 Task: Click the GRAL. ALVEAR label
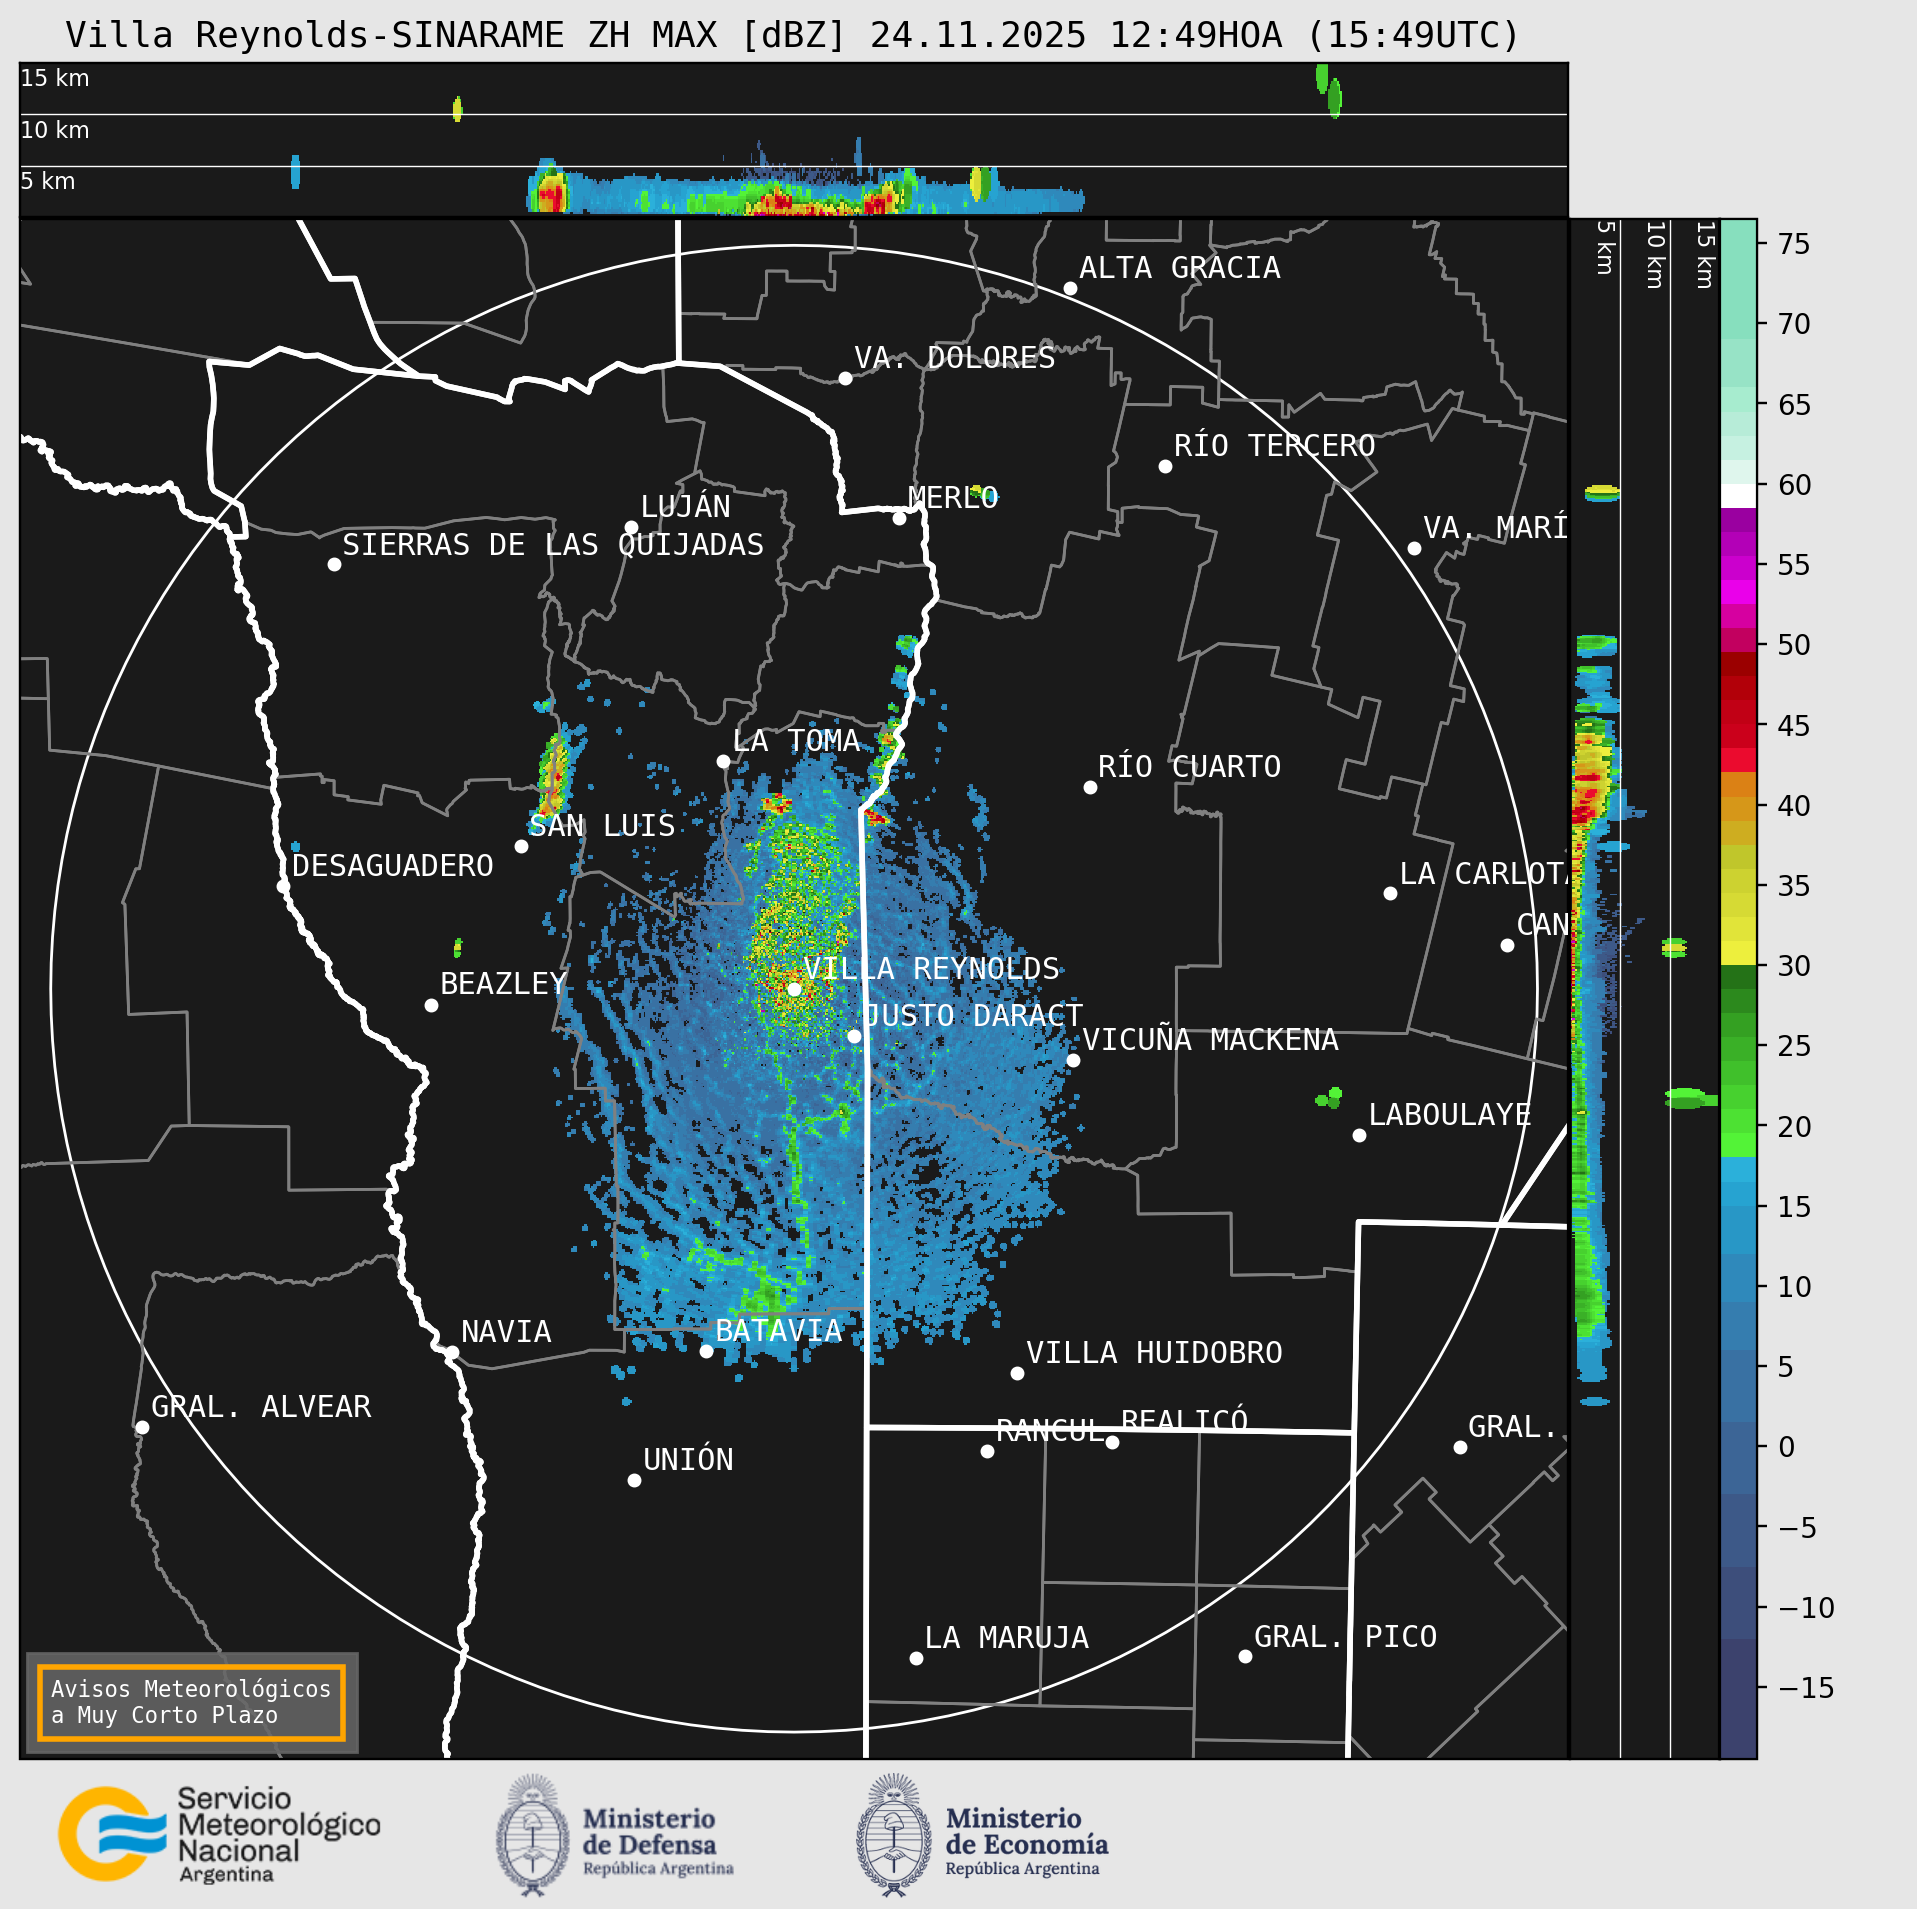click(261, 1406)
